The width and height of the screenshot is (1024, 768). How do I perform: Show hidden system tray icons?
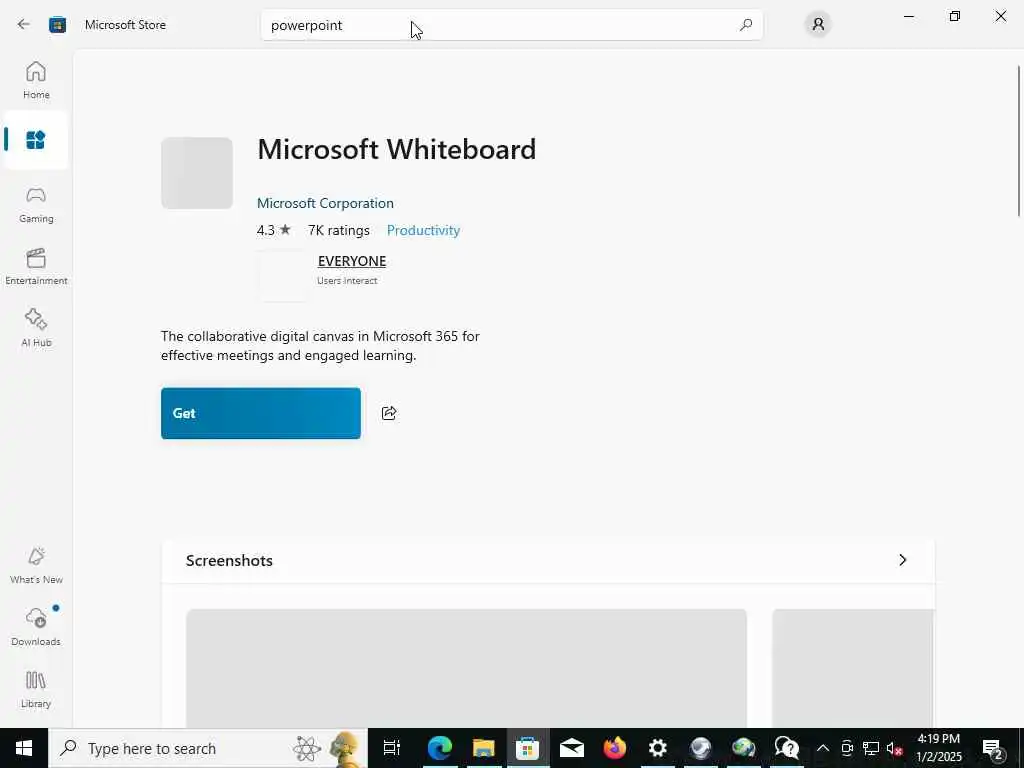tap(823, 748)
